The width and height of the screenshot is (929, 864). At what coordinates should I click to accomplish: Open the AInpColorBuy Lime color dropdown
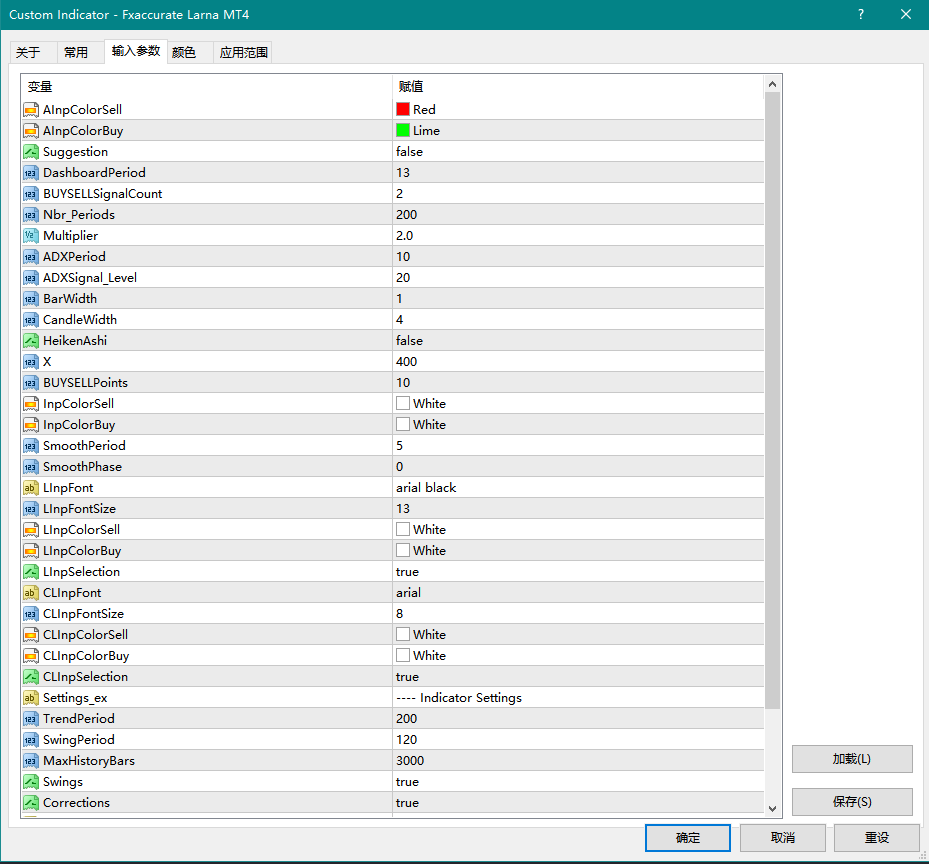point(426,131)
